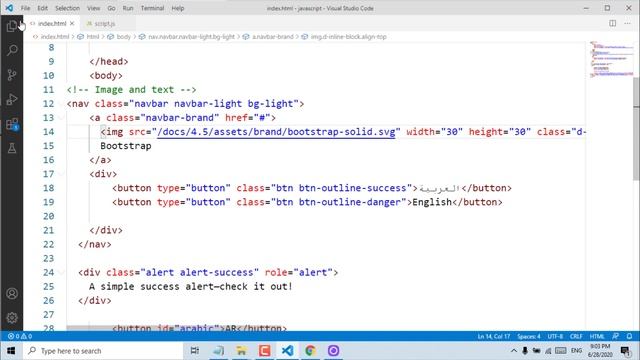Open the Accounts menu icon
The height and width of the screenshot is (360, 640).
[x=12, y=293]
